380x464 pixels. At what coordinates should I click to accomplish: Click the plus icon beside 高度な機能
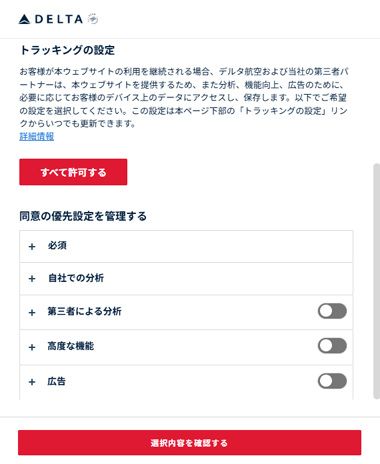tap(32, 347)
